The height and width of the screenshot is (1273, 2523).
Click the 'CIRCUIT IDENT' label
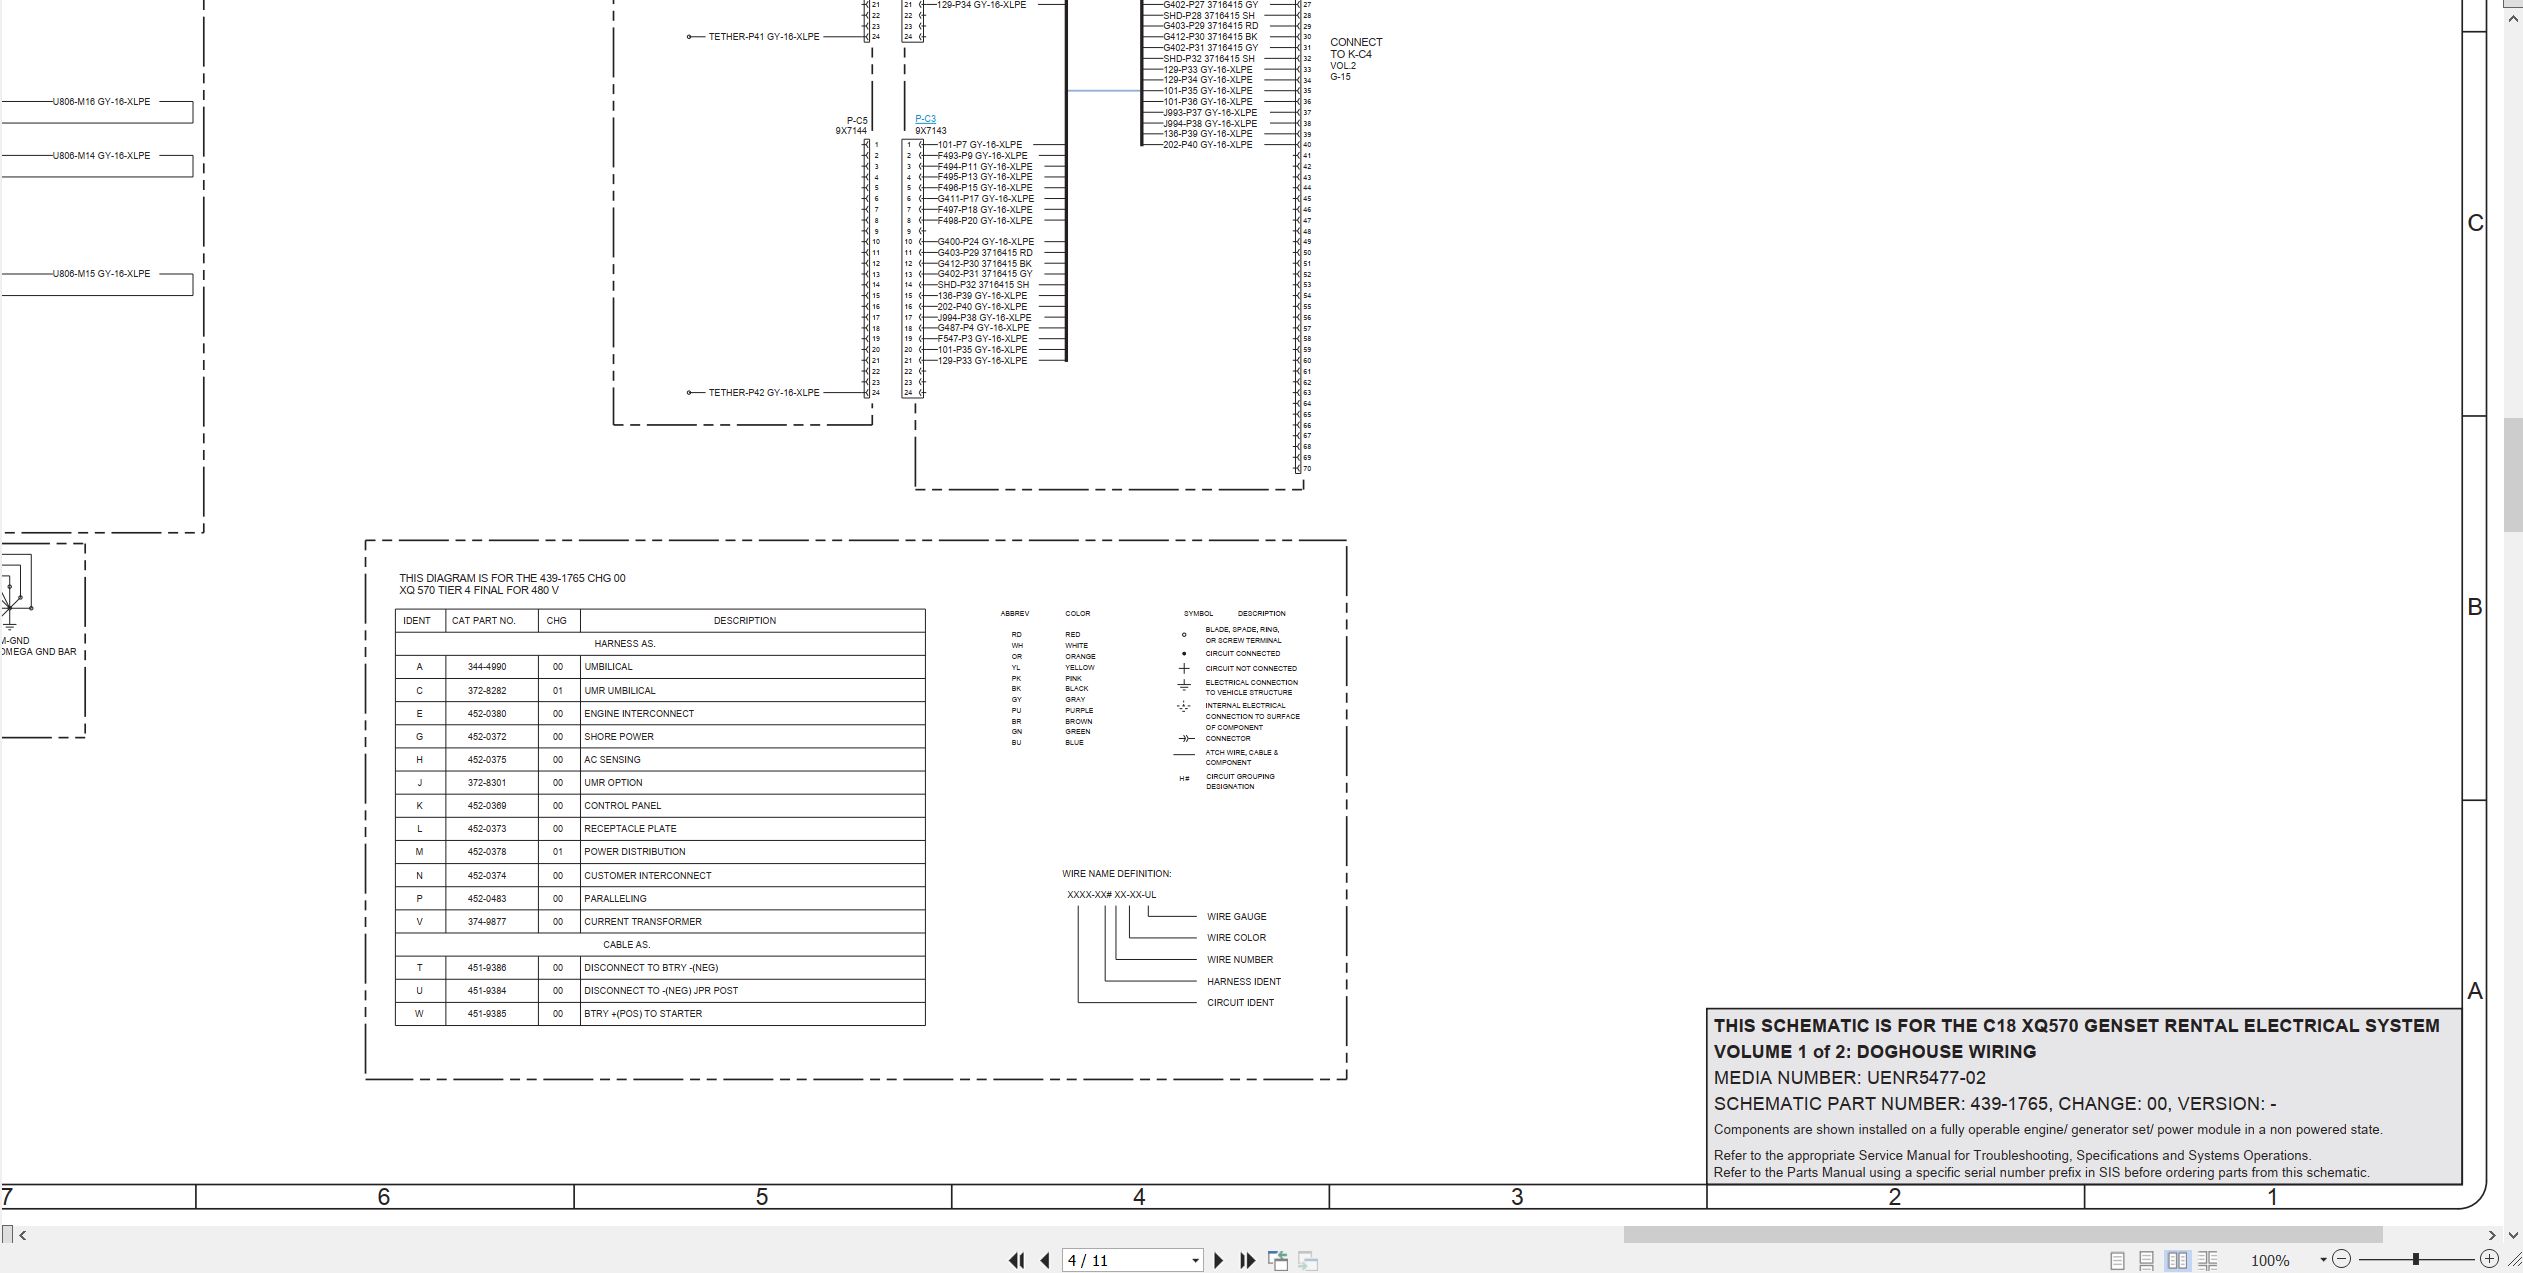1240,1003
